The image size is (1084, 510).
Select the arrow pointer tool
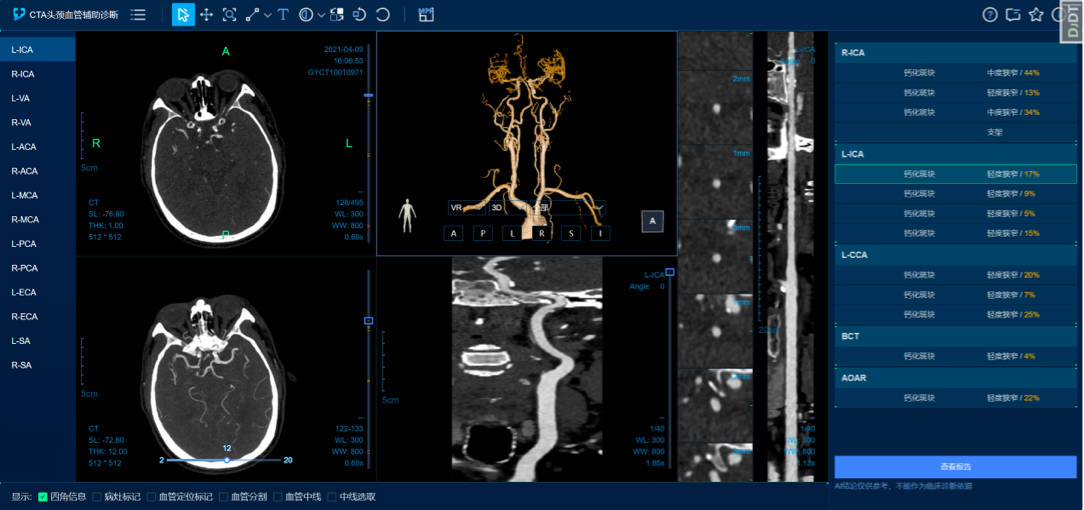tap(183, 15)
